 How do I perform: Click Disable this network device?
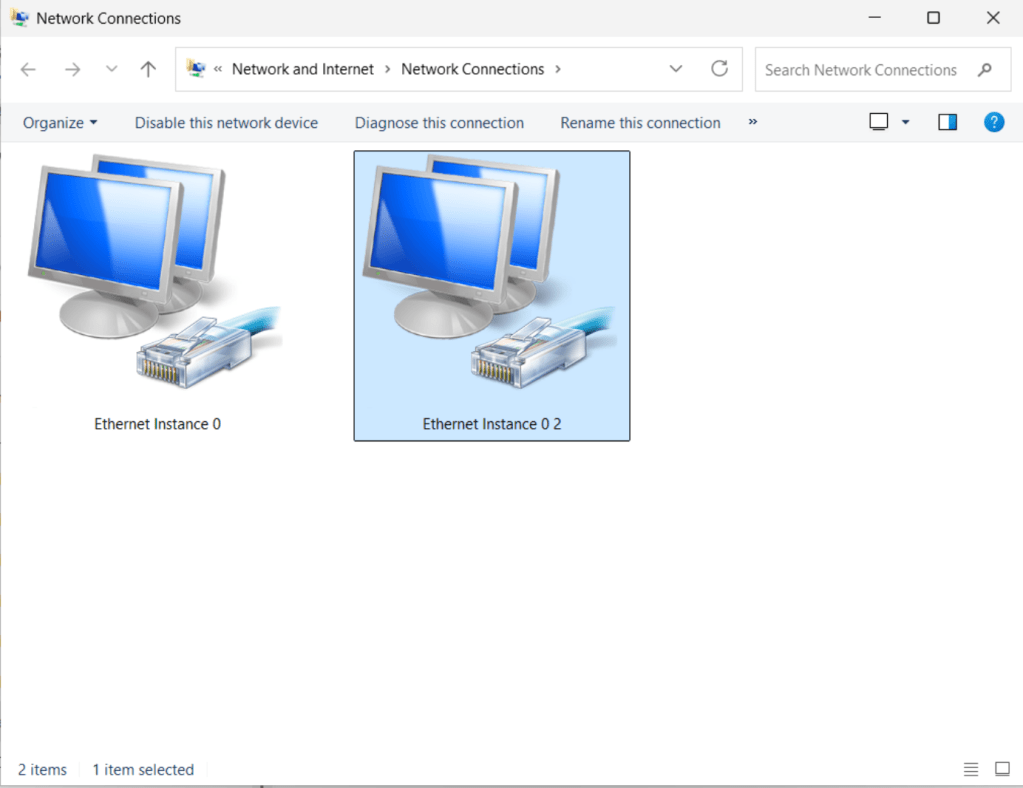click(x=226, y=123)
